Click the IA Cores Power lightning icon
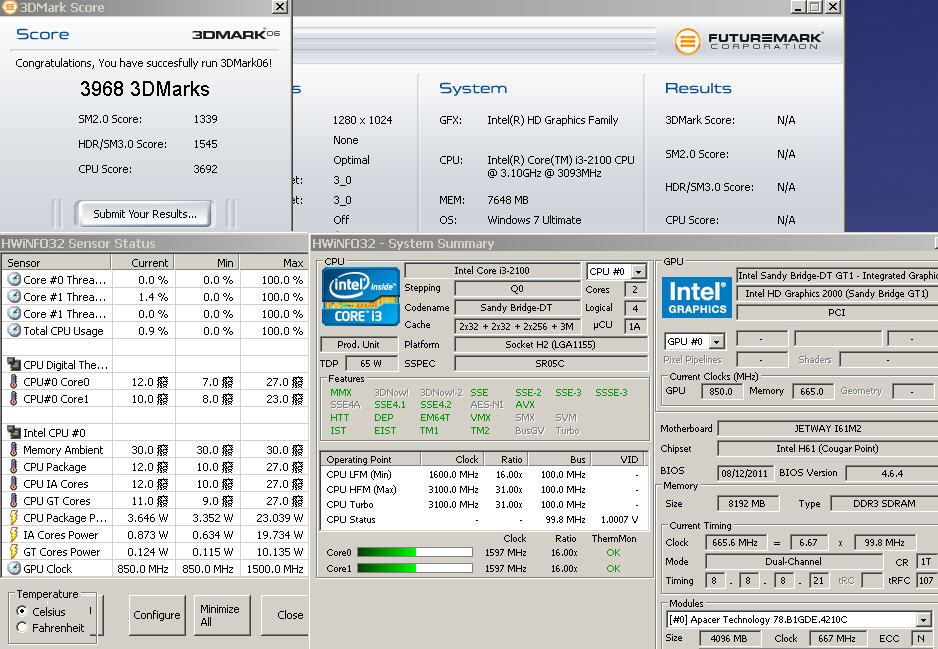 coord(14,535)
